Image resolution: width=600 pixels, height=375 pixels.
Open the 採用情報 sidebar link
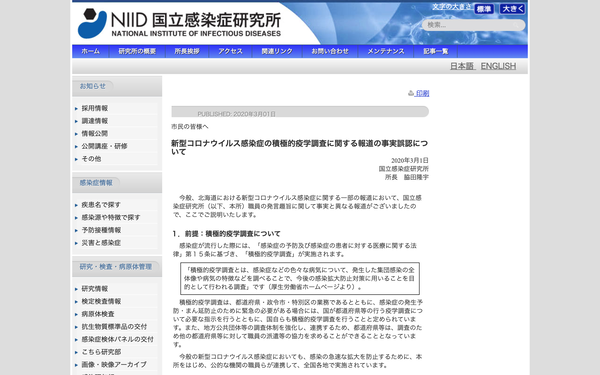click(95, 108)
